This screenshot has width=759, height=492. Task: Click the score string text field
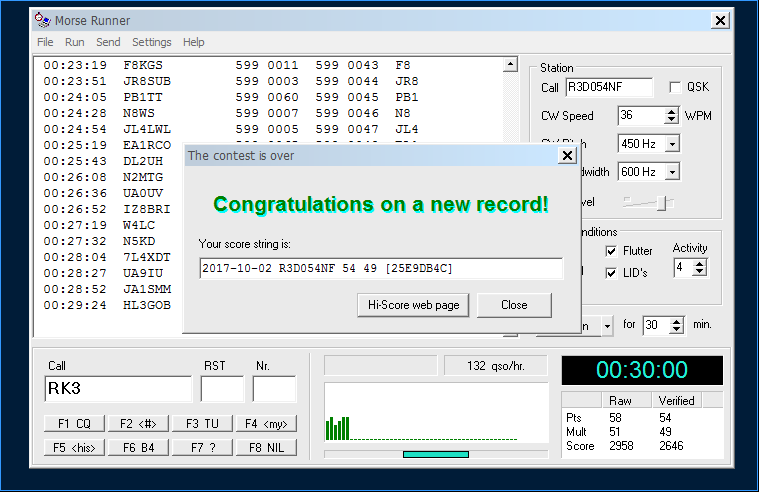tap(380, 268)
